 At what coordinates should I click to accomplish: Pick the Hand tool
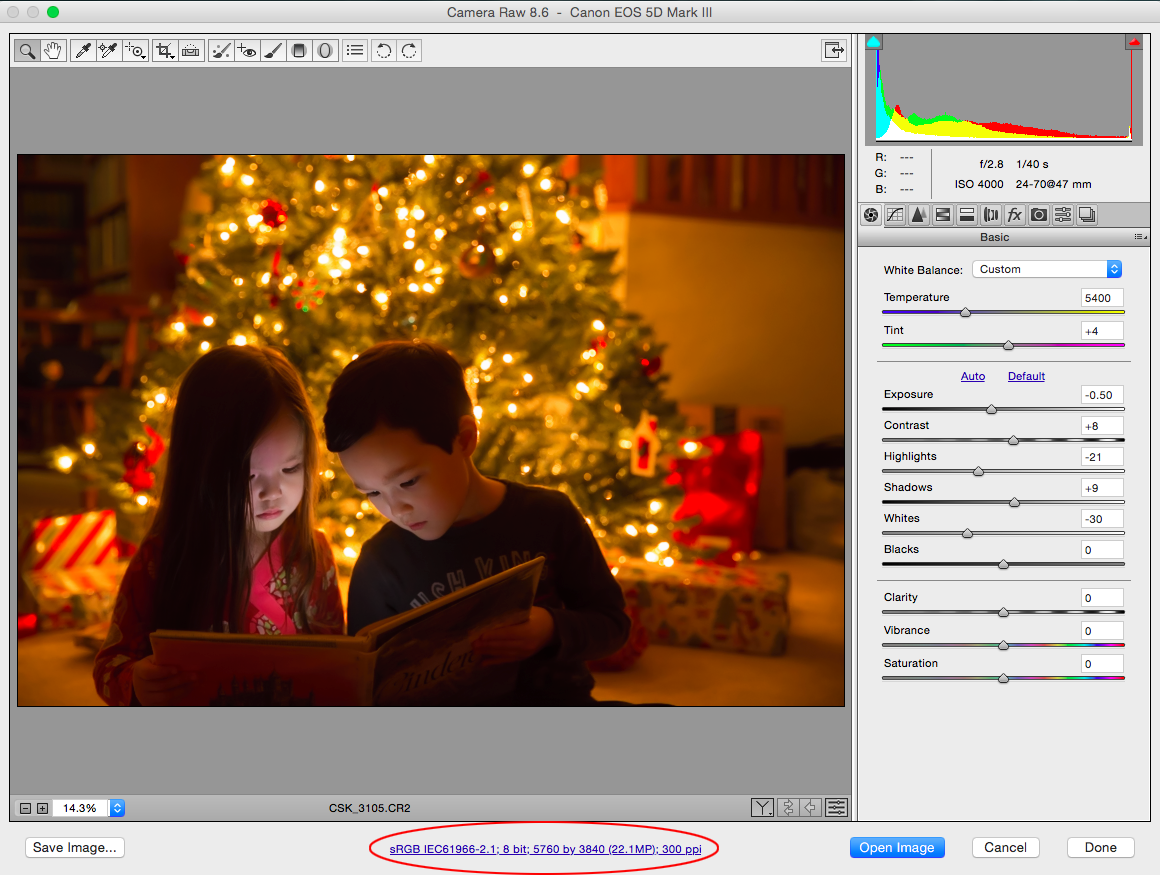point(53,50)
